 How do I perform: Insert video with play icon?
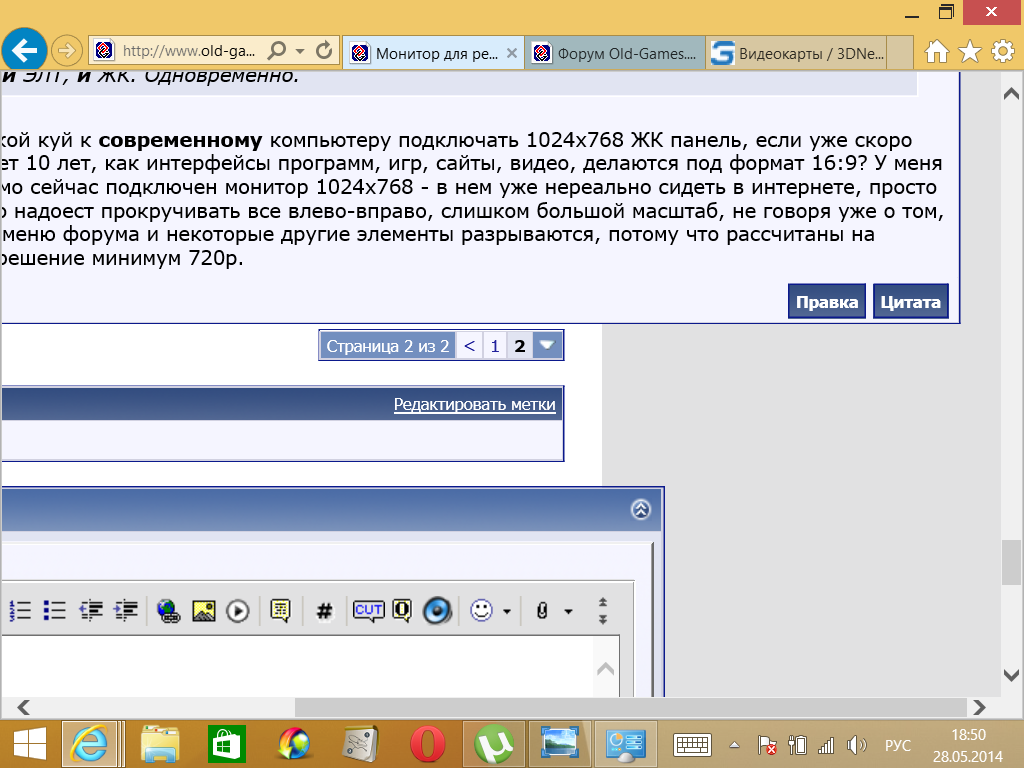(238, 611)
